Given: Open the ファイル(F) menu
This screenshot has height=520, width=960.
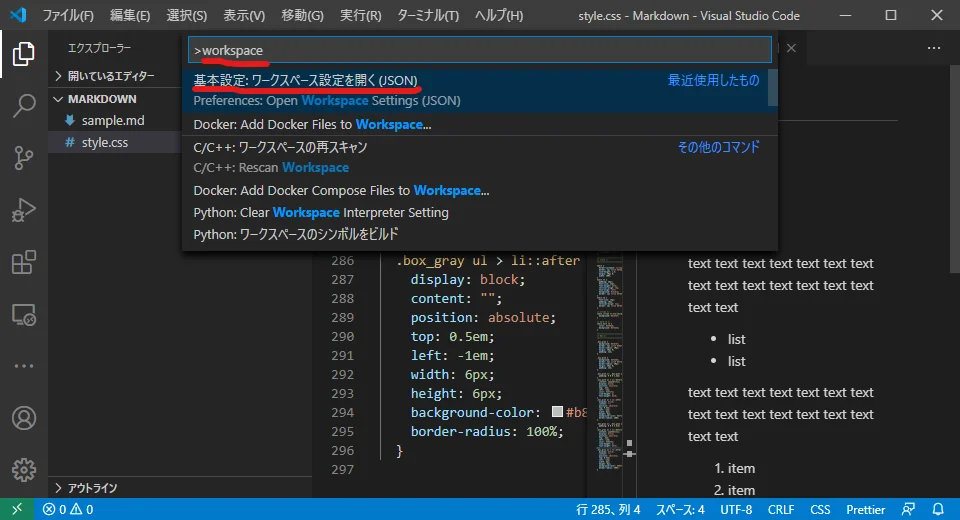Looking at the screenshot, I should tap(68, 15).
